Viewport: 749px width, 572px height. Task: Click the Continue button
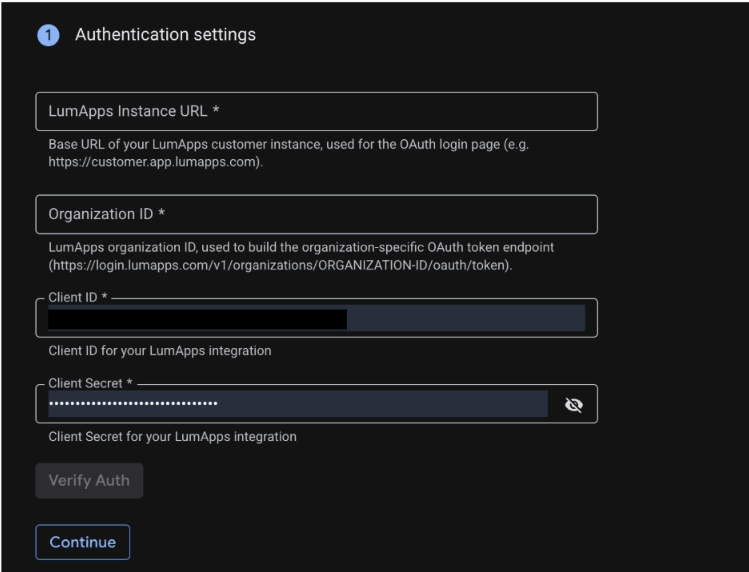[83, 542]
